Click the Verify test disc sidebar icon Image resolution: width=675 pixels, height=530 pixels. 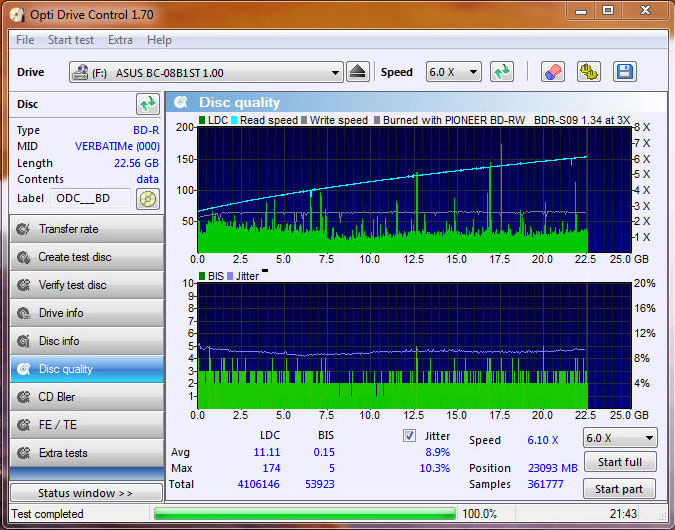point(23,285)
